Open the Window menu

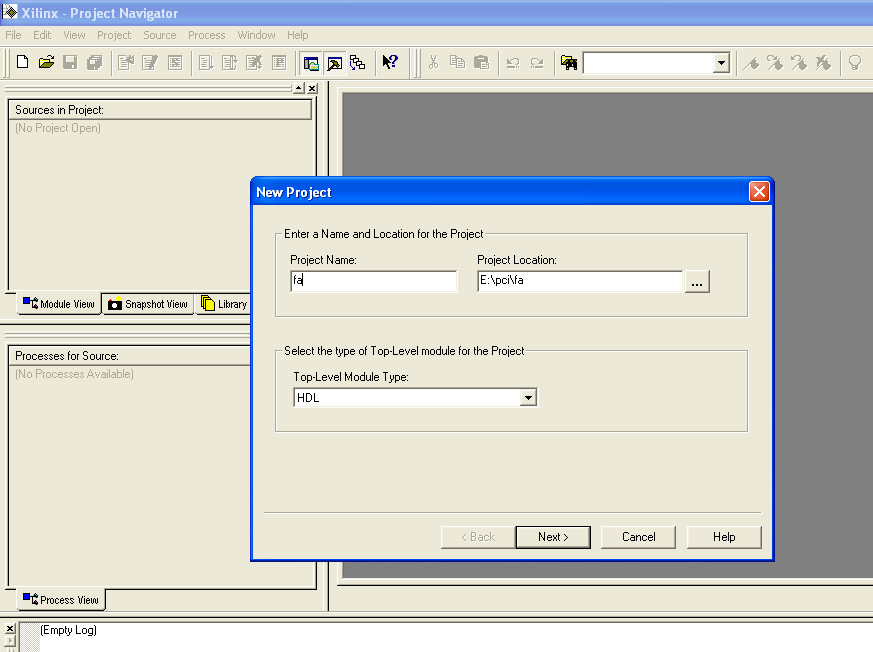click(x=256, y=35)
